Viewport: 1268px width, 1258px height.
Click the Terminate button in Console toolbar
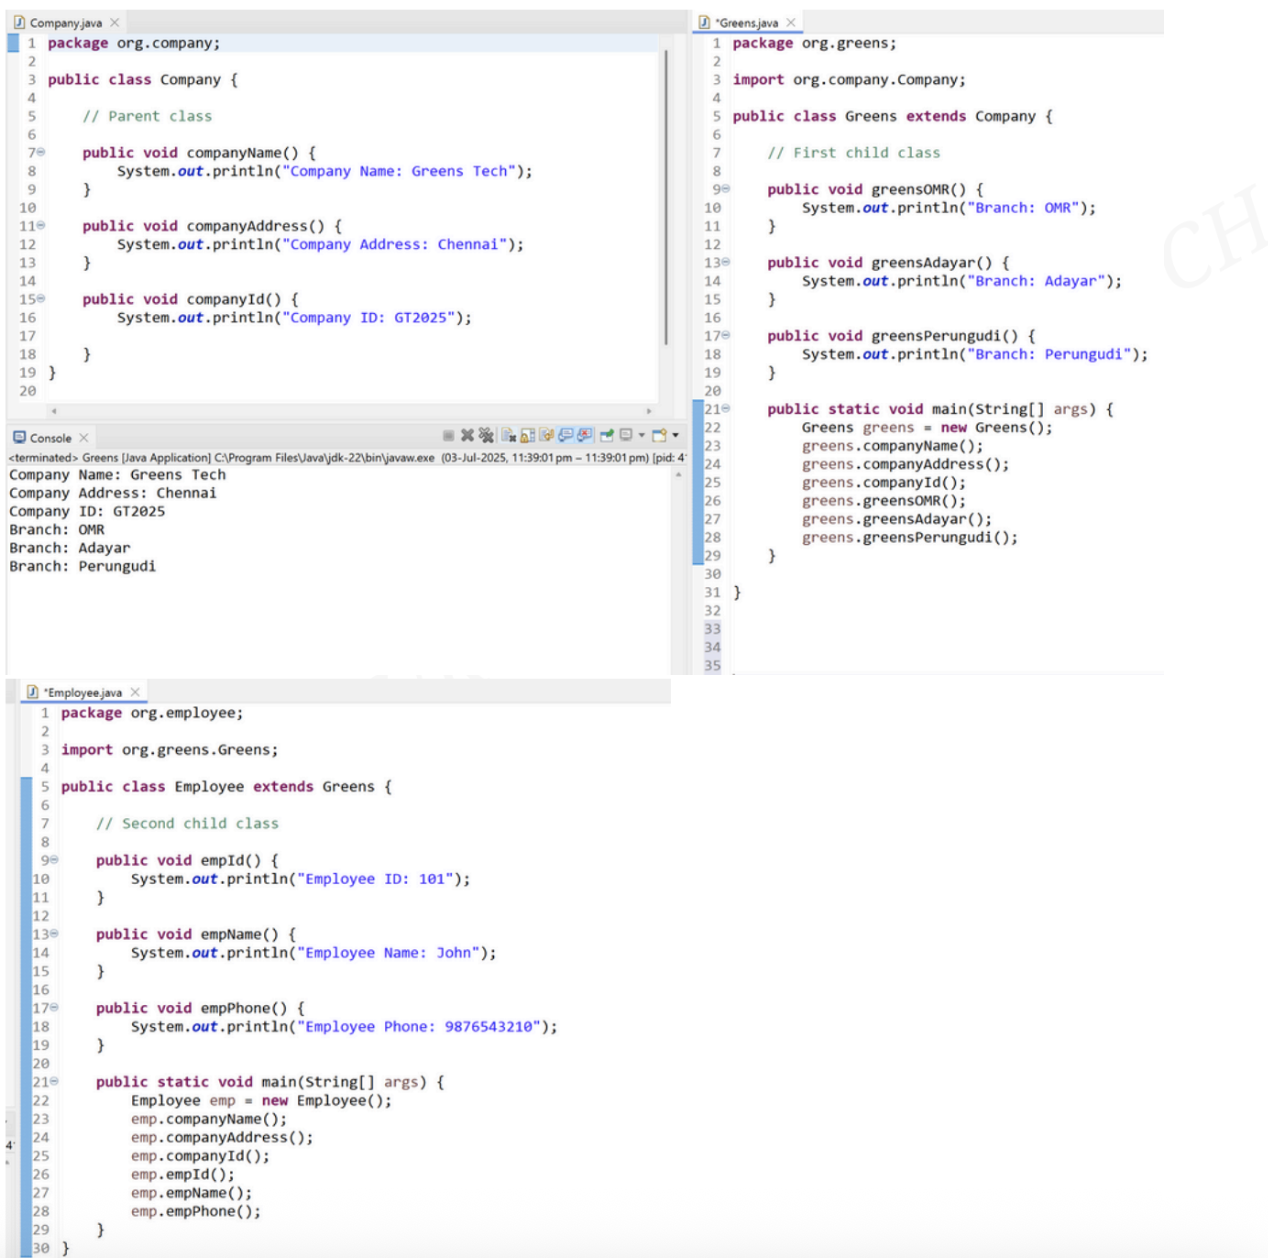pyautogui.click(x=448, y=435)
